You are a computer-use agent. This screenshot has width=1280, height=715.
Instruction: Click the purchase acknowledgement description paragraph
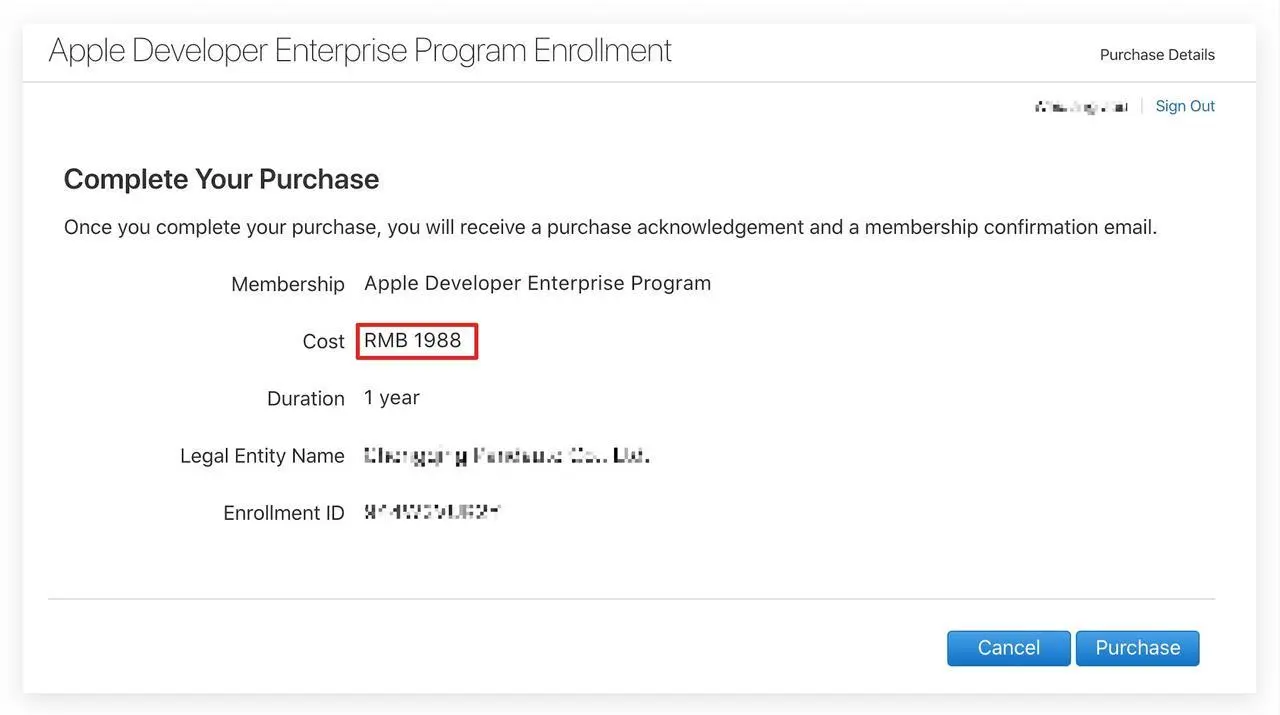pyautogui.click(x=610, y=227)
